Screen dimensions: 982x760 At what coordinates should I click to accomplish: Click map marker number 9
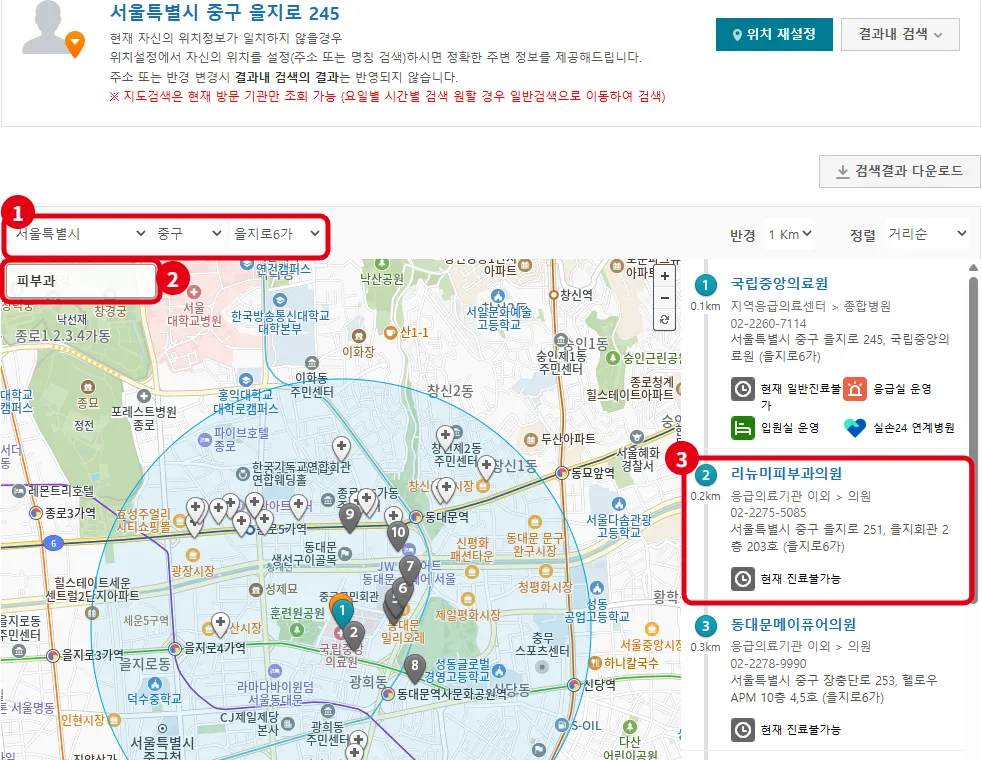(x=349, y=517)
